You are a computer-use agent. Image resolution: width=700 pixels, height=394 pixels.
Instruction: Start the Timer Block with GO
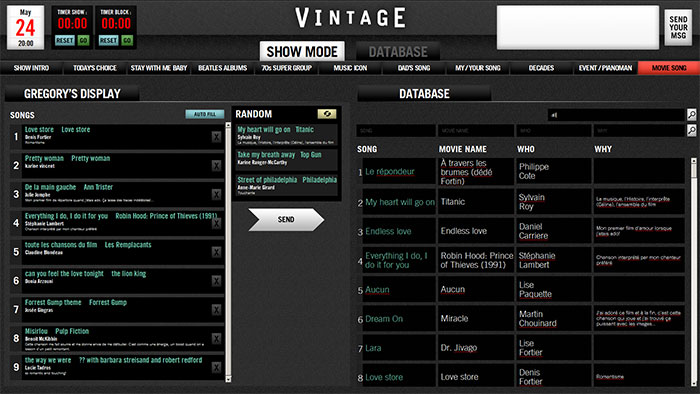127,41
